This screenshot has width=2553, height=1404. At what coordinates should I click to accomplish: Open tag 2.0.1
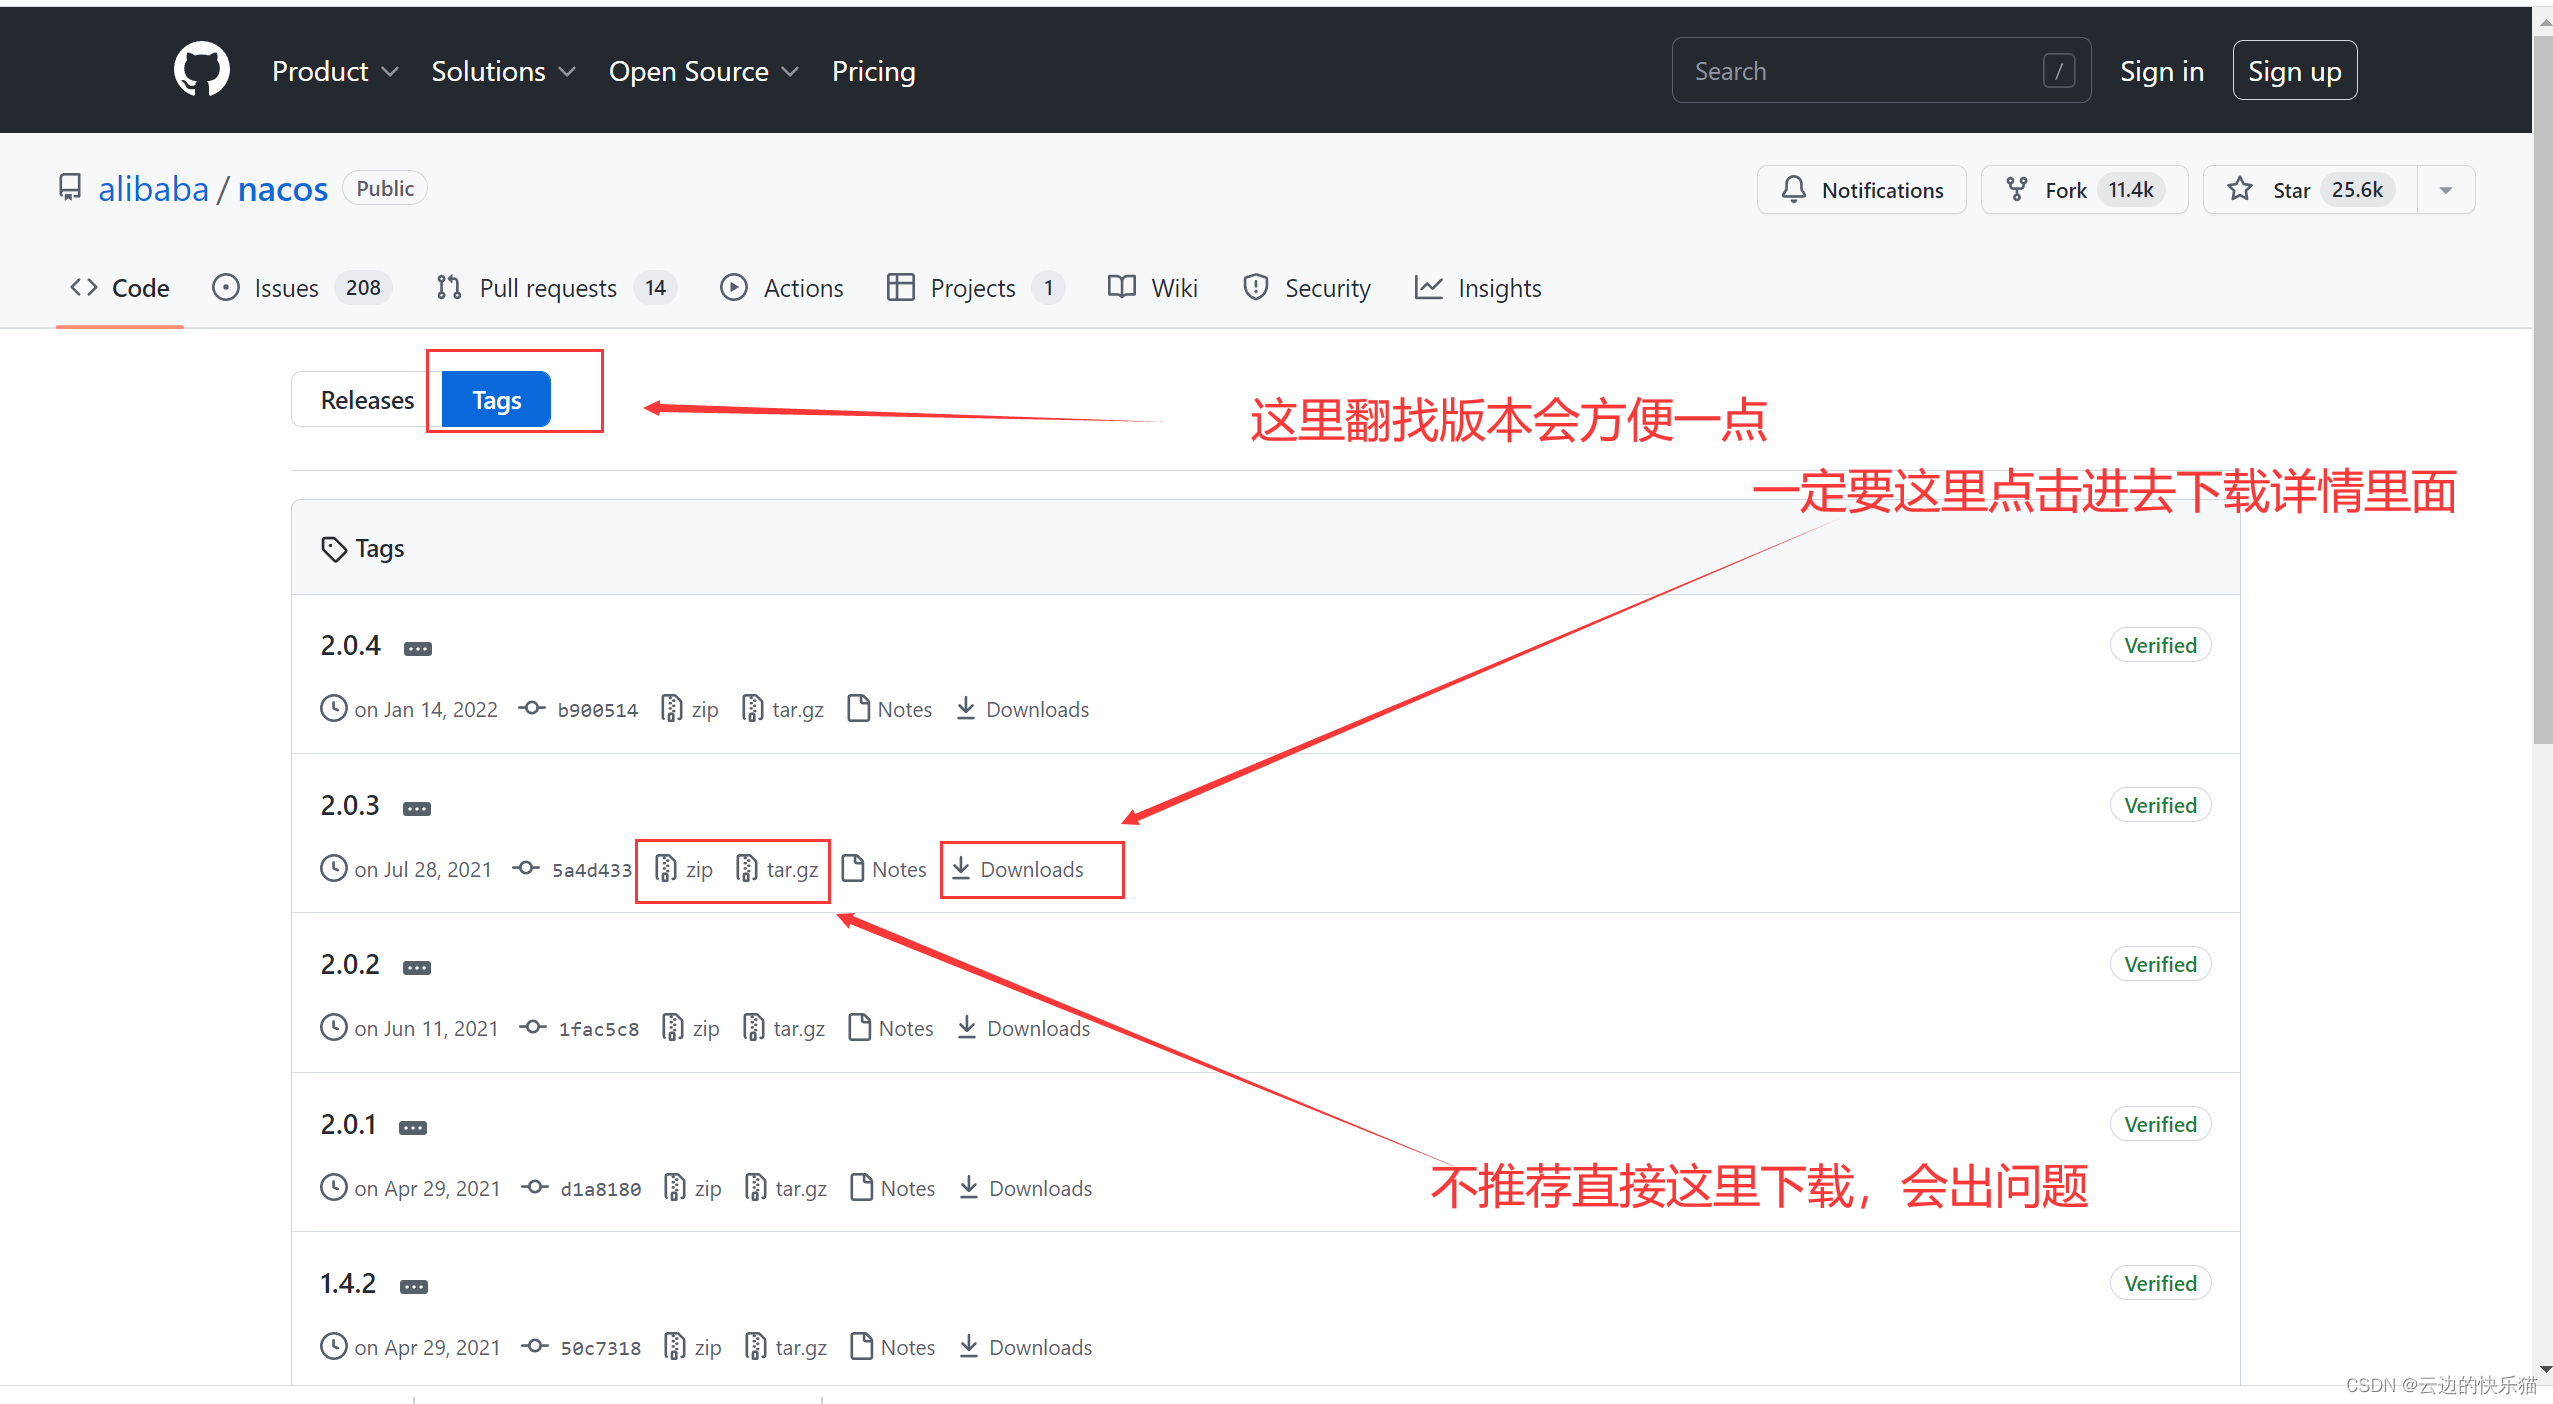tap(348, 1124)
